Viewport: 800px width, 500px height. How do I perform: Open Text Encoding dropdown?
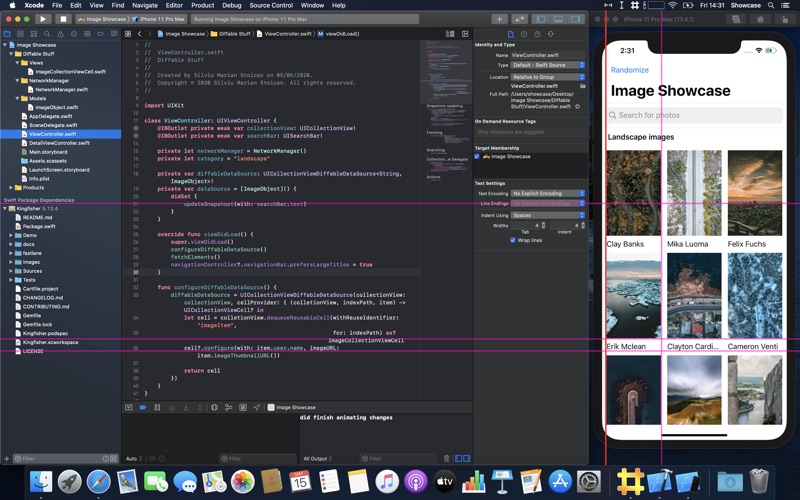[x=547, y=193]
